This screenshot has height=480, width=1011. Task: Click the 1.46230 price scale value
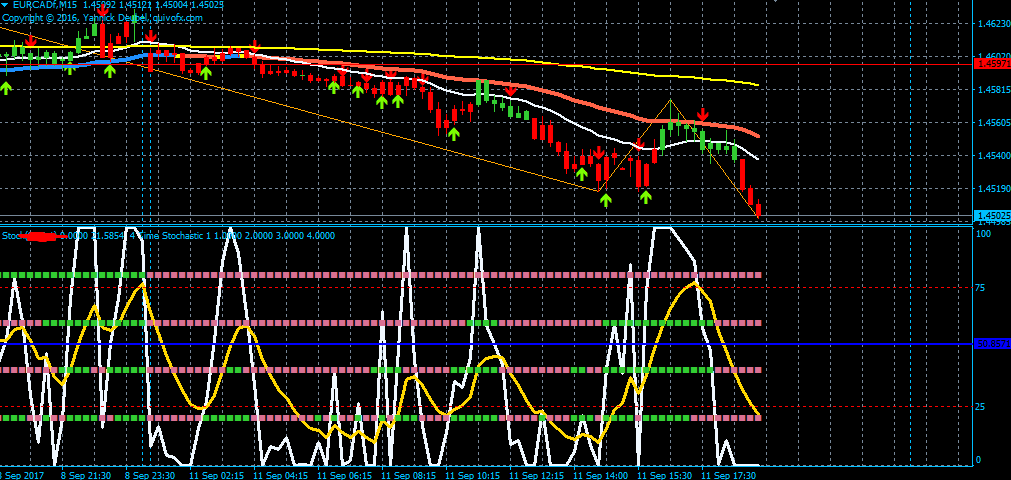click(994, 24)
